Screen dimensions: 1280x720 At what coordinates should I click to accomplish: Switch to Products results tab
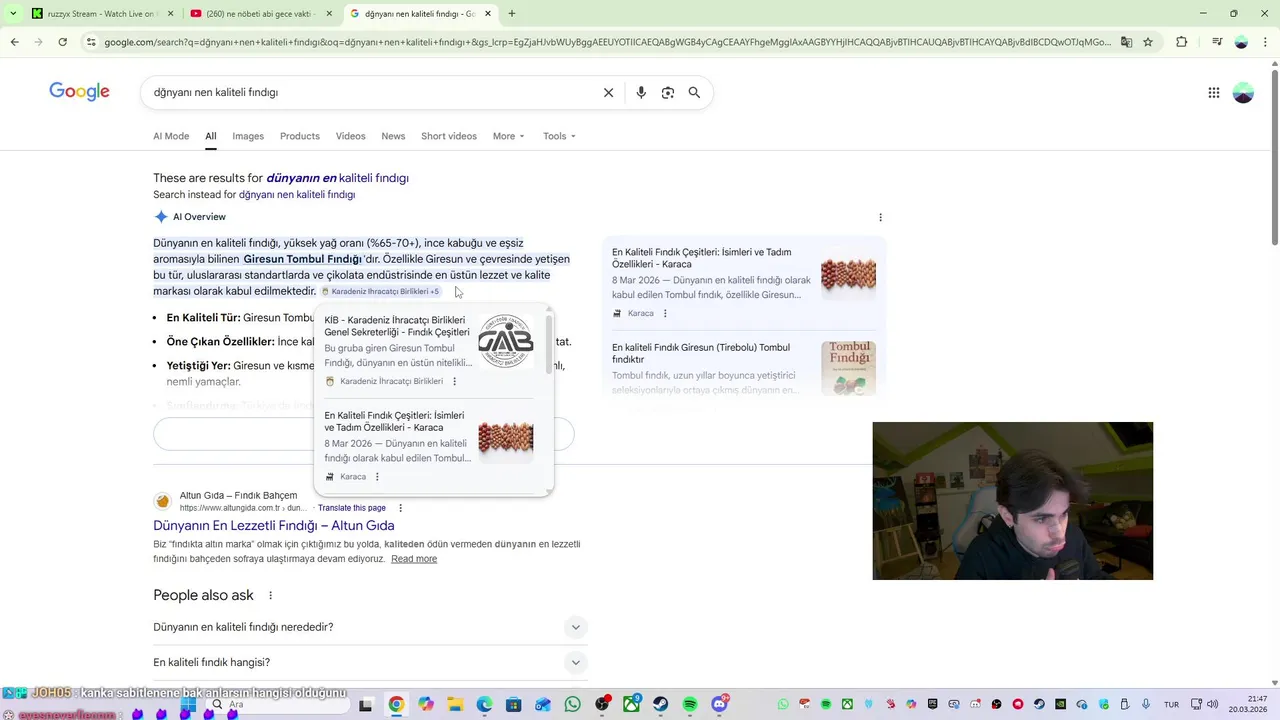pyautogui.click(x=300, y=136)
